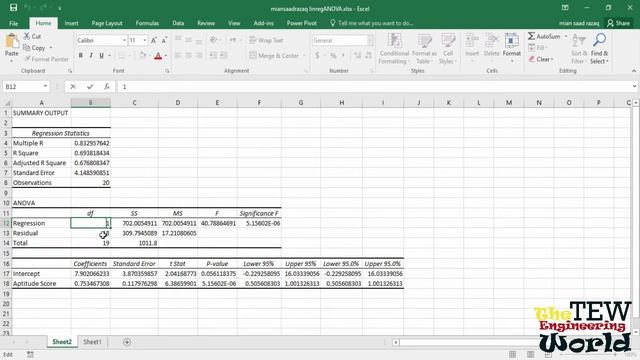Click the Paste clipboard icon

[x=12, y=42]
